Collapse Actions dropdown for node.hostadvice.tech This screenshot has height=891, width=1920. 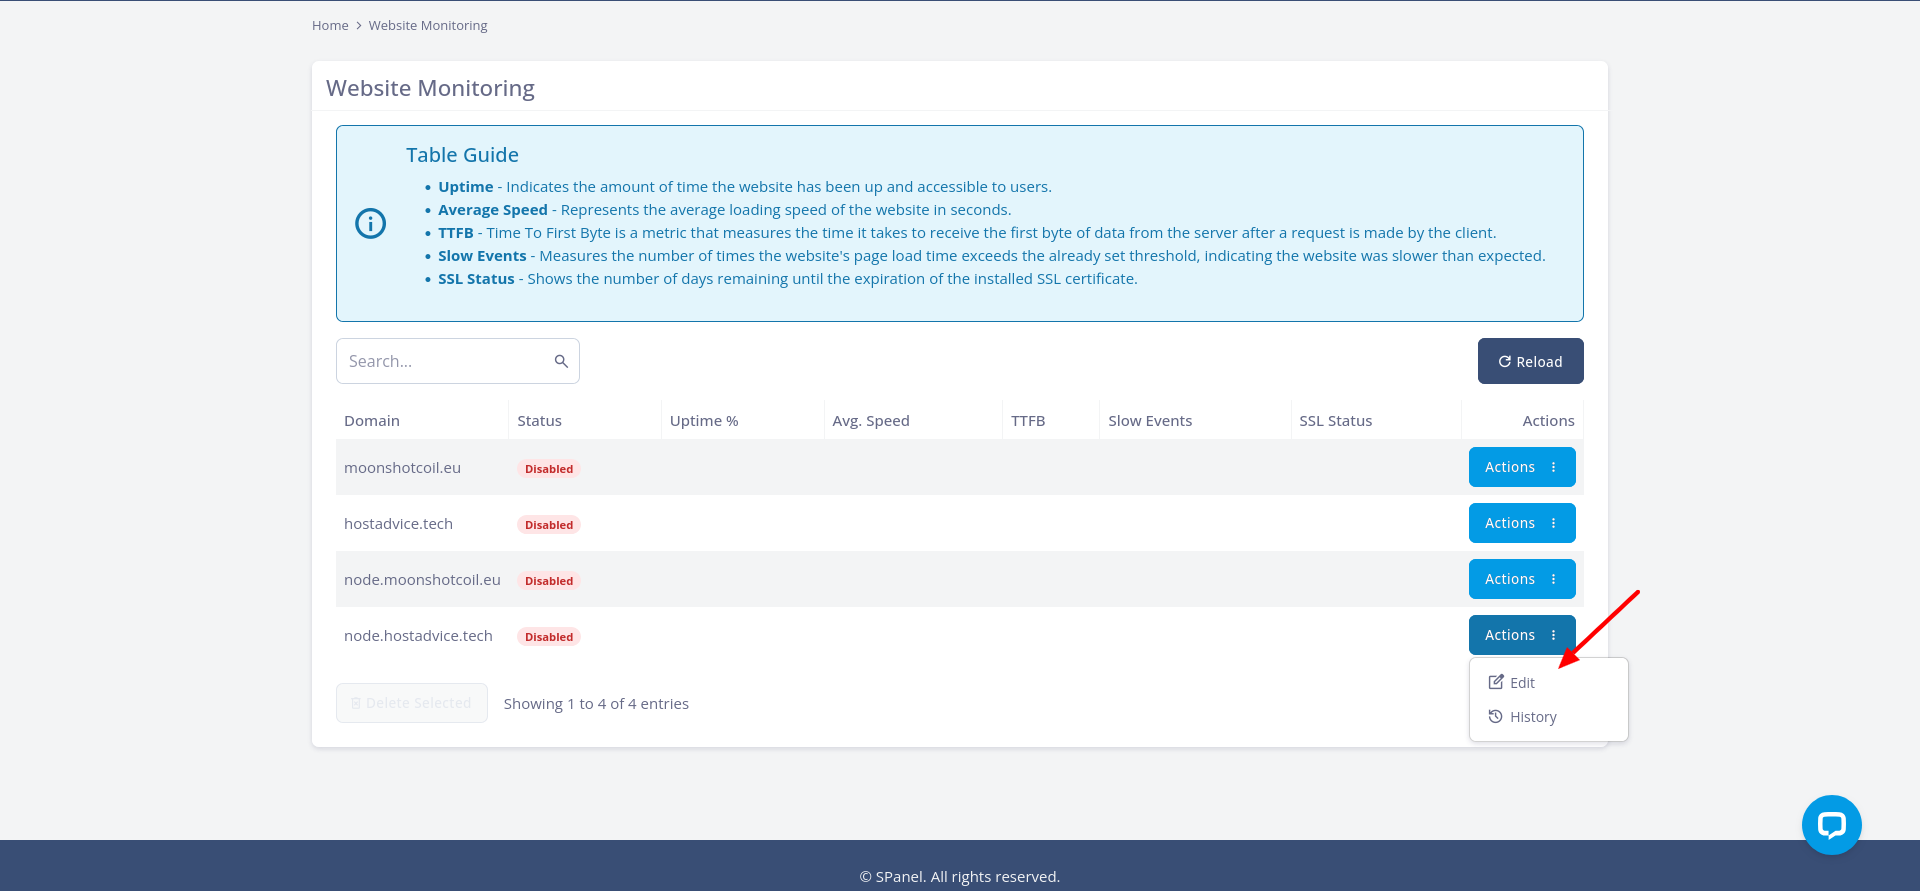click(1522, 635)
